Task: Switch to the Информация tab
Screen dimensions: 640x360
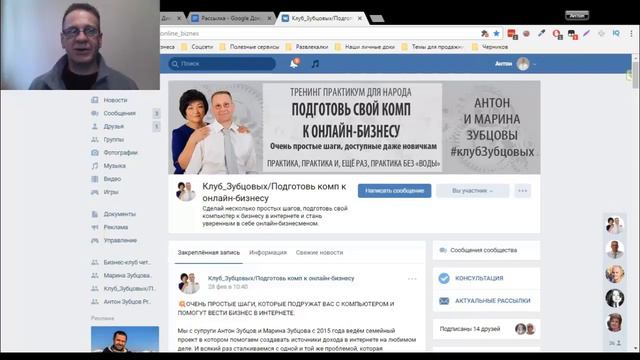Action: click(268, 253)
